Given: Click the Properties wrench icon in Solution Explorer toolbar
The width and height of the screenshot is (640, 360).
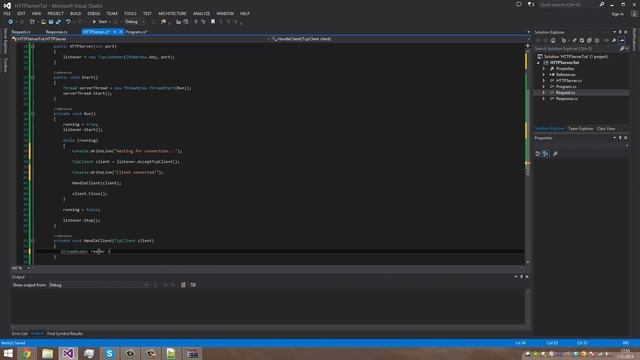Looking at the screenshot, I should point(614,40).
